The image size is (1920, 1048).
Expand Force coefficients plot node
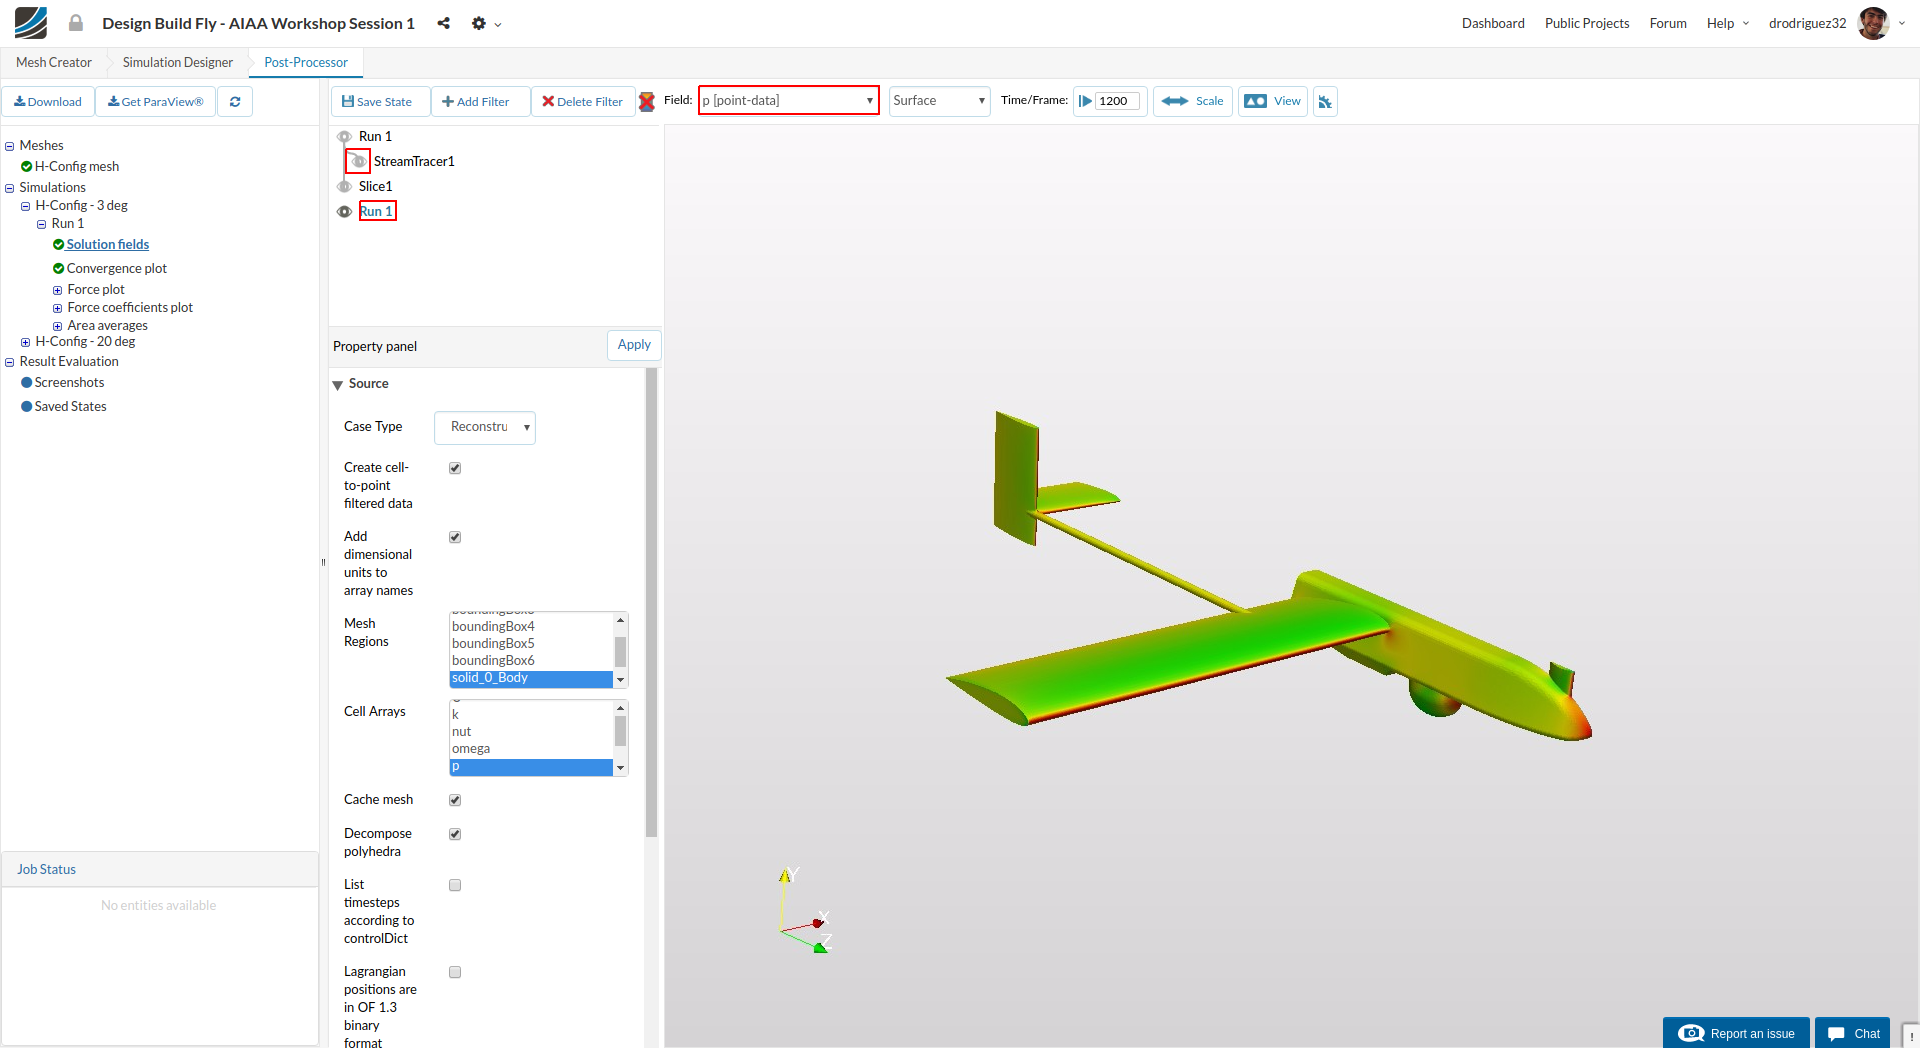(57, 308)
